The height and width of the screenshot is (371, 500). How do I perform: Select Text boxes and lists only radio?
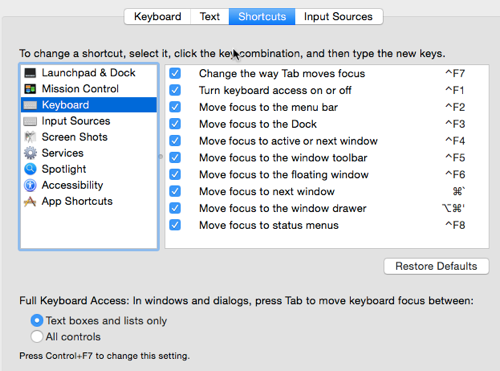pos(37,321)
